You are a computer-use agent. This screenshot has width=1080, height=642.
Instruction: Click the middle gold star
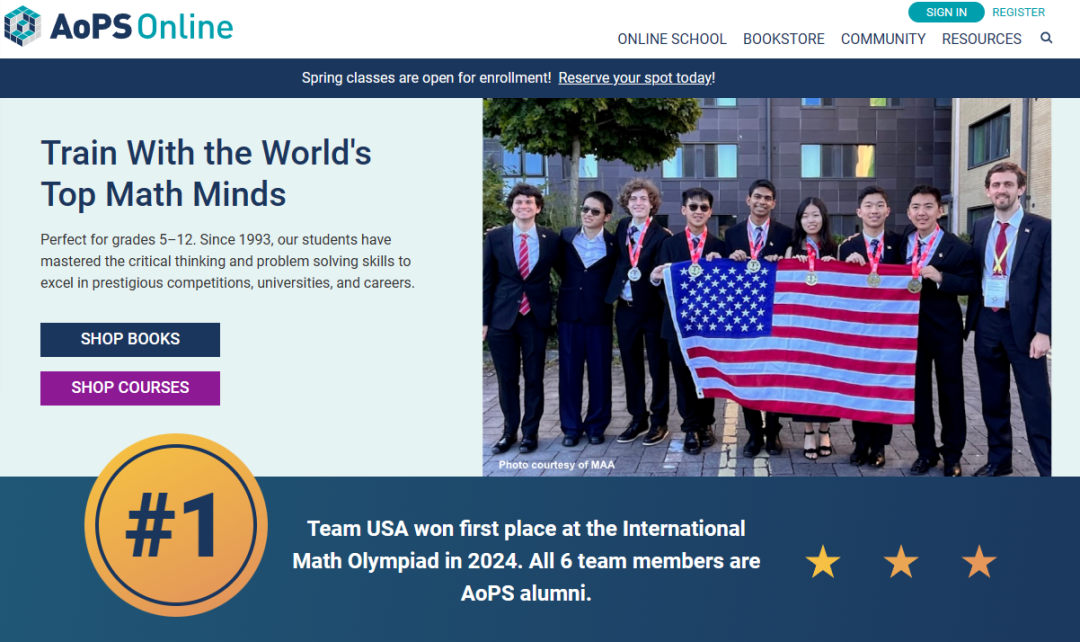(901, 562)
